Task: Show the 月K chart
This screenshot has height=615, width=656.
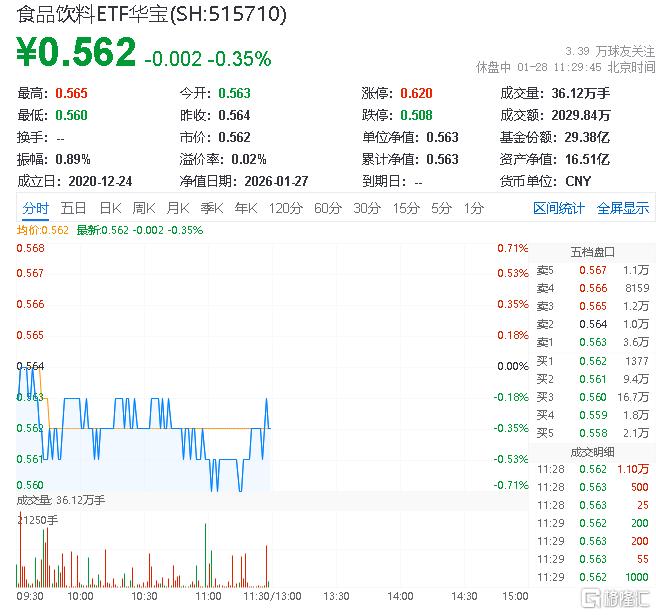Action: [x=178, y=208]
